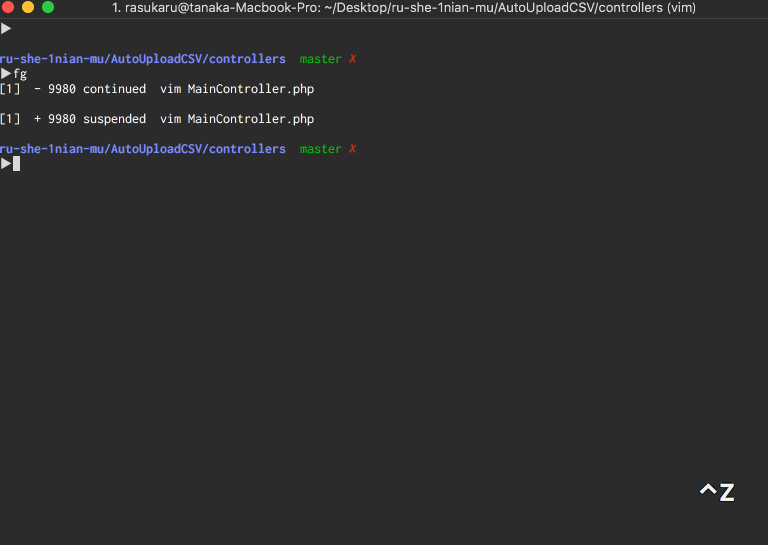
Task: Click the red X after first 'master'
Action: click(x=352, y=59)
